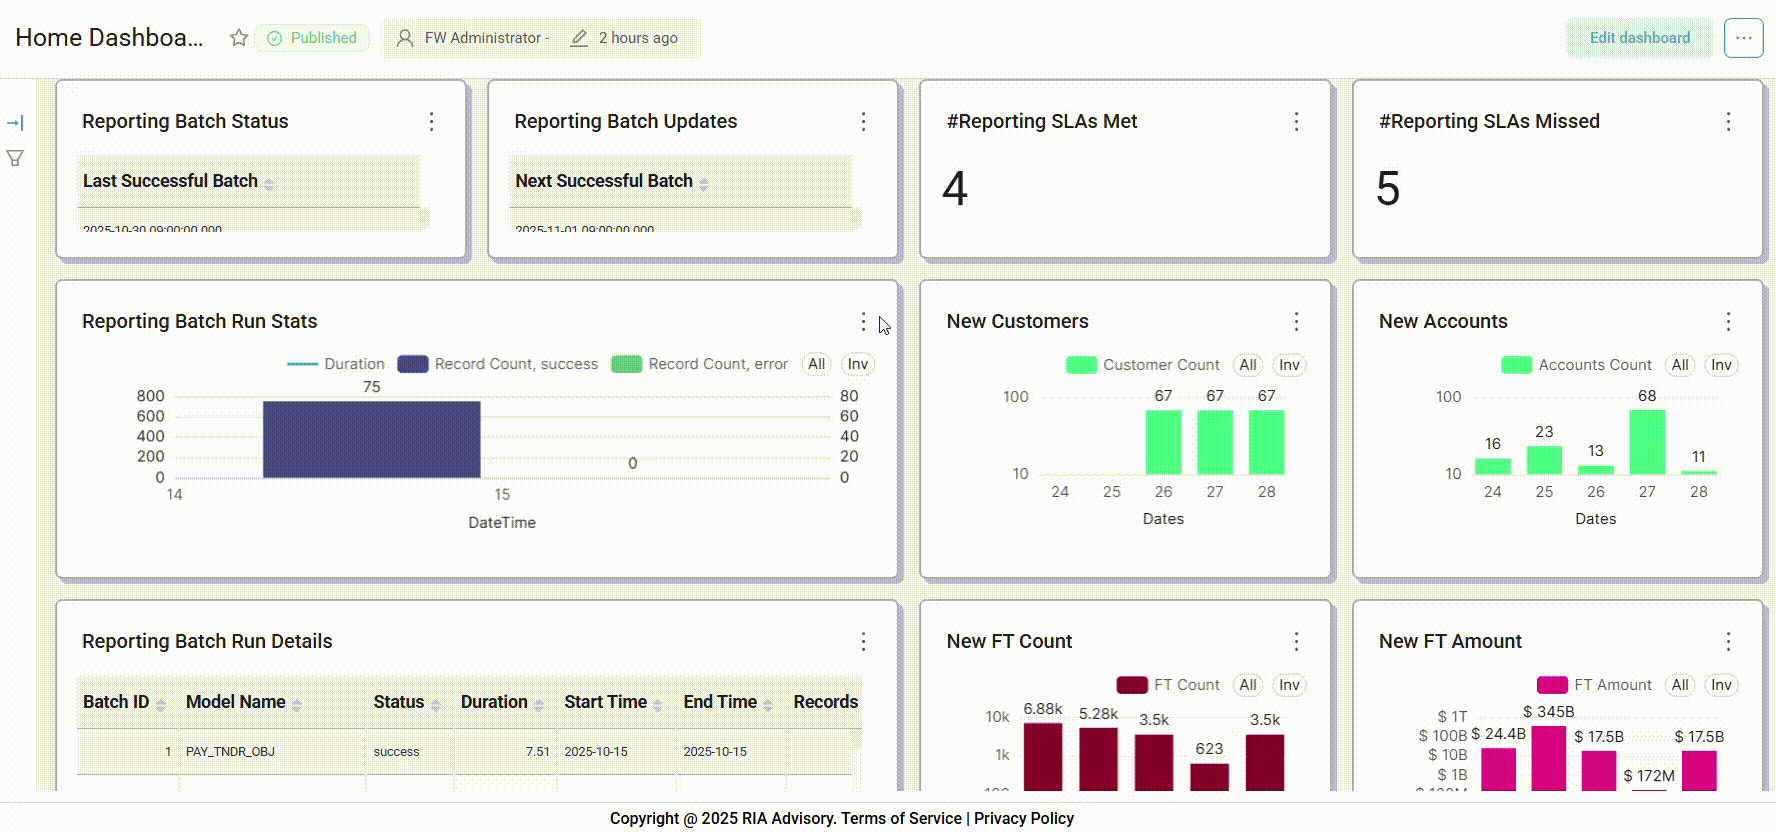Expand the collapsed left sidebar panel
The height and width of the screenshot is (832, 1776).
coord(15,123)
